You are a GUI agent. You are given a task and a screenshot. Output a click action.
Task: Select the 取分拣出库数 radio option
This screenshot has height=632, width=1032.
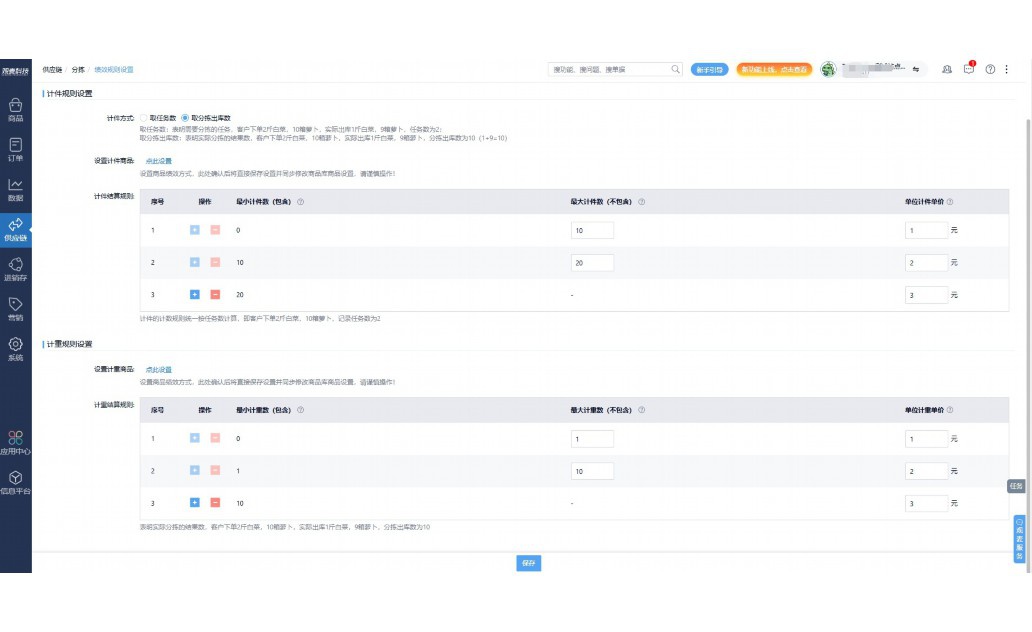coord(185,118)
